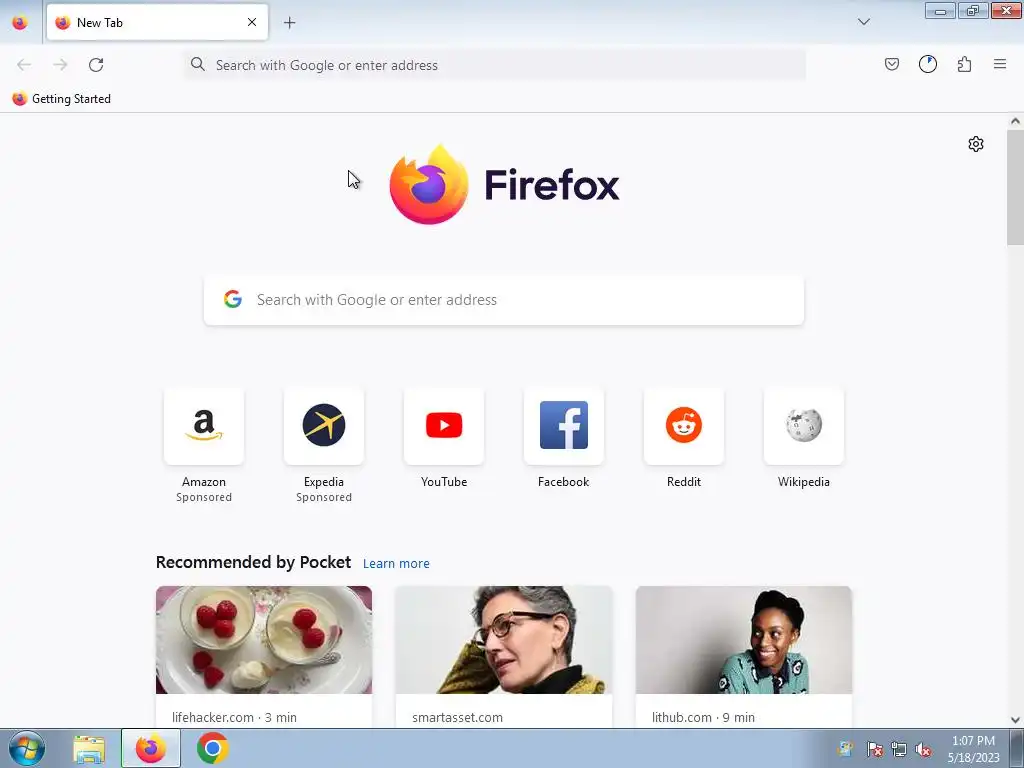Click the page scrollbar up arrow
This screenshot has height=768, width=1024.
[x=1015, y=121]
